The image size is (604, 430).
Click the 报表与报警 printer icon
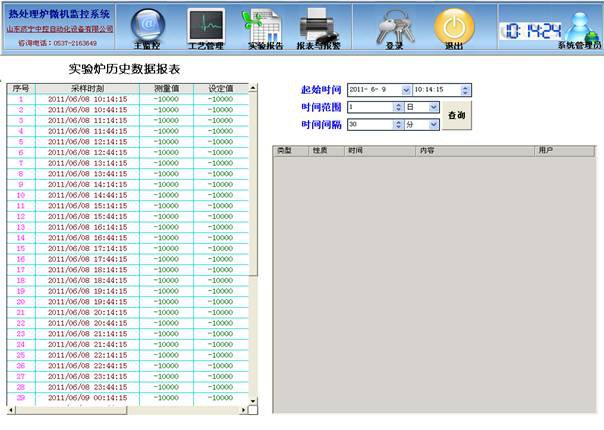coord(320,26)
